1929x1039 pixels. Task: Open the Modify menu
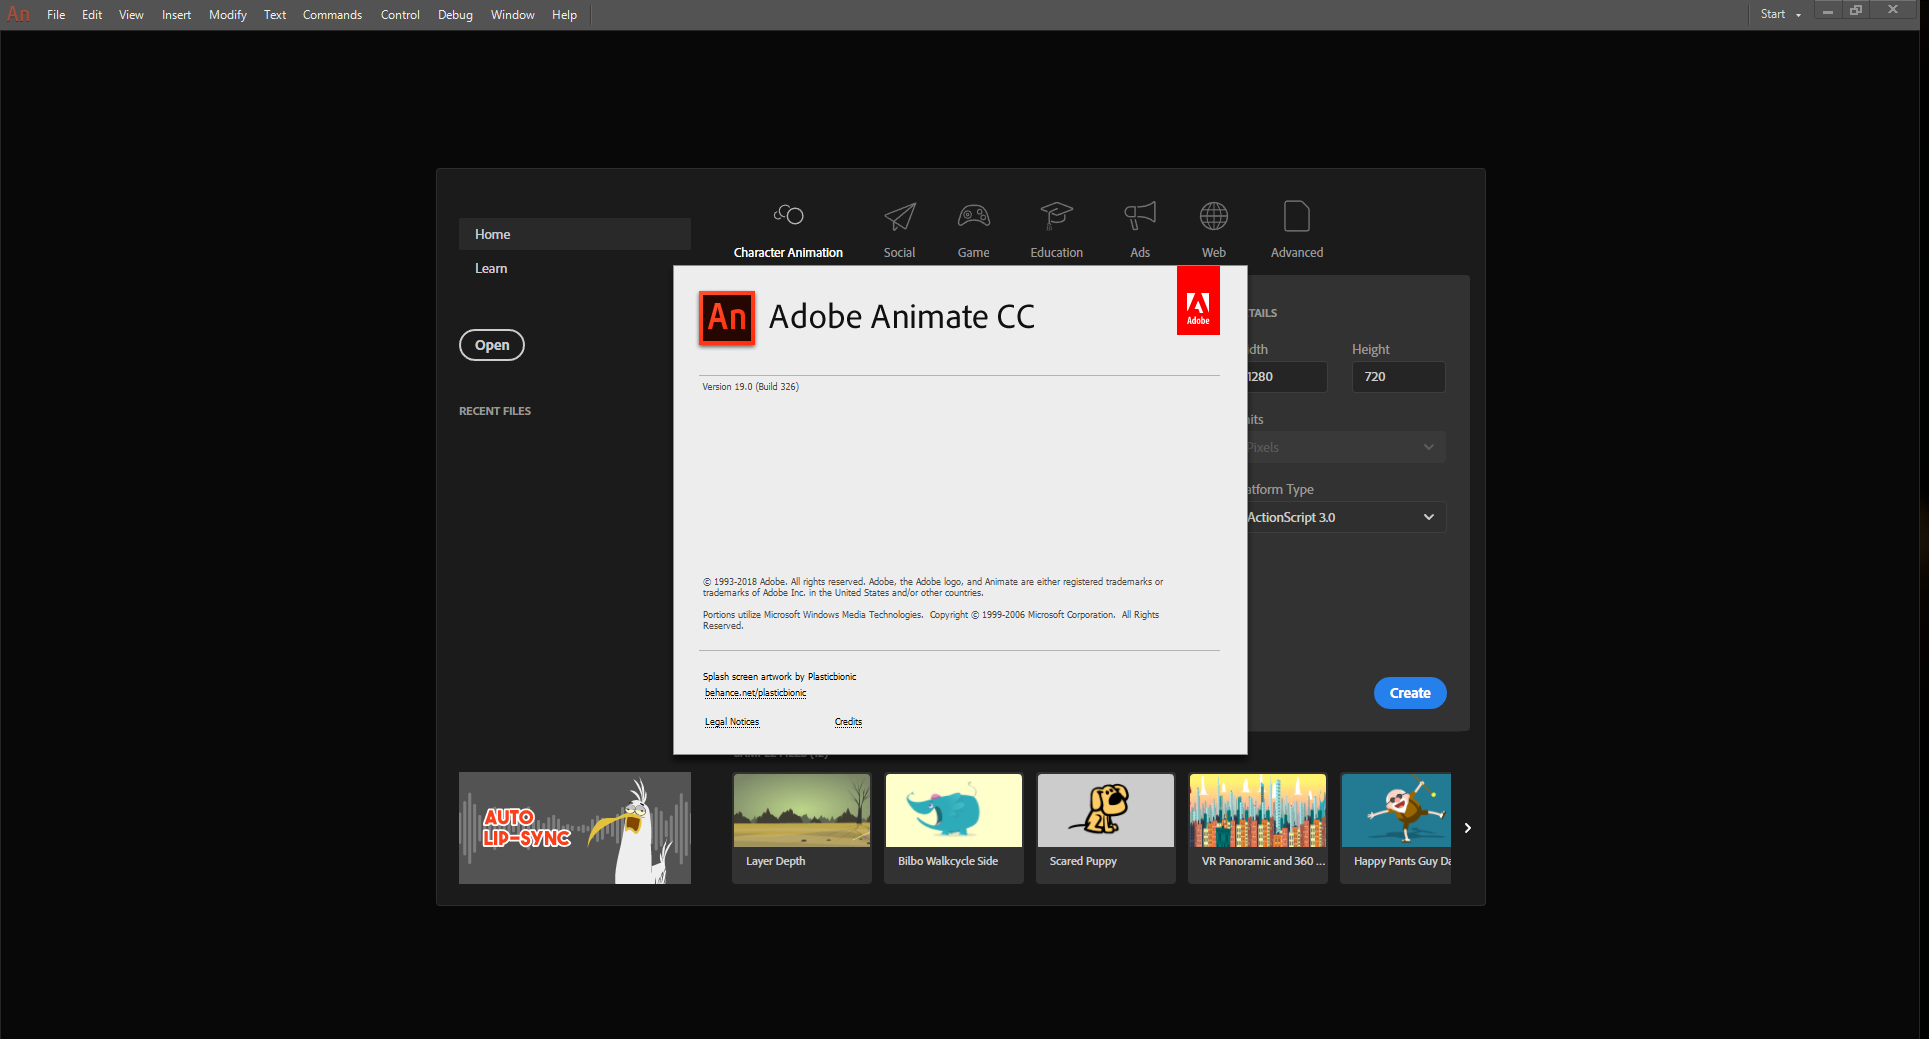pyautogui.click(x=228, y=14)
